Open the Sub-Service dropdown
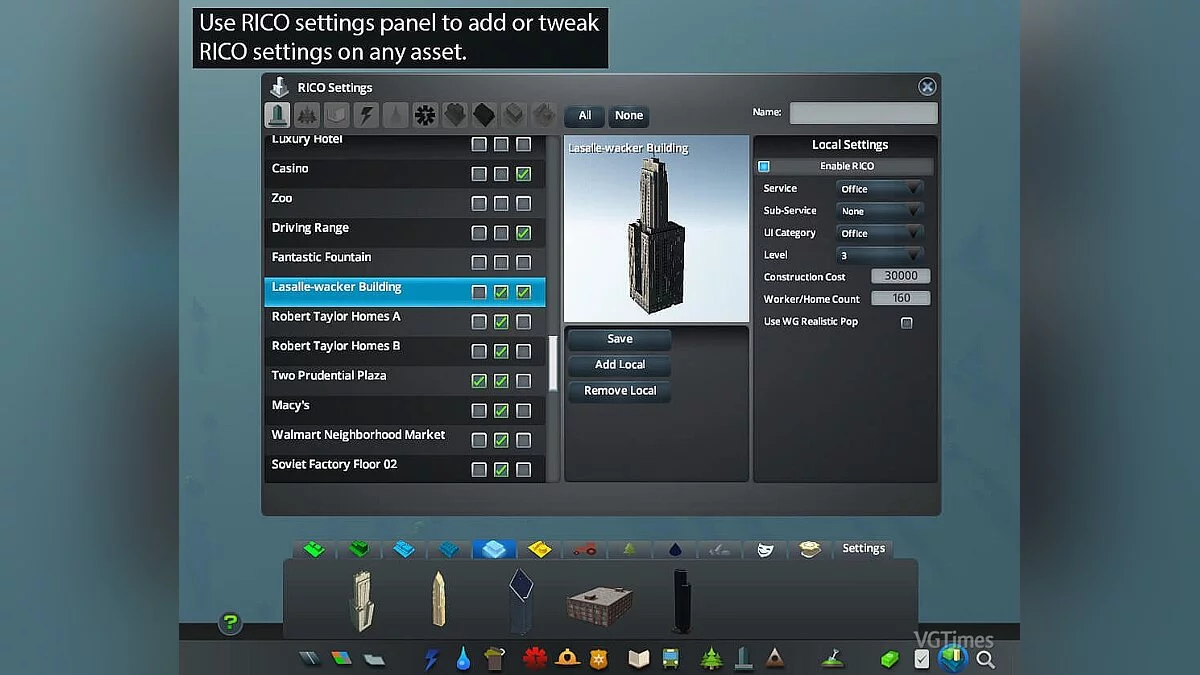 879,211
